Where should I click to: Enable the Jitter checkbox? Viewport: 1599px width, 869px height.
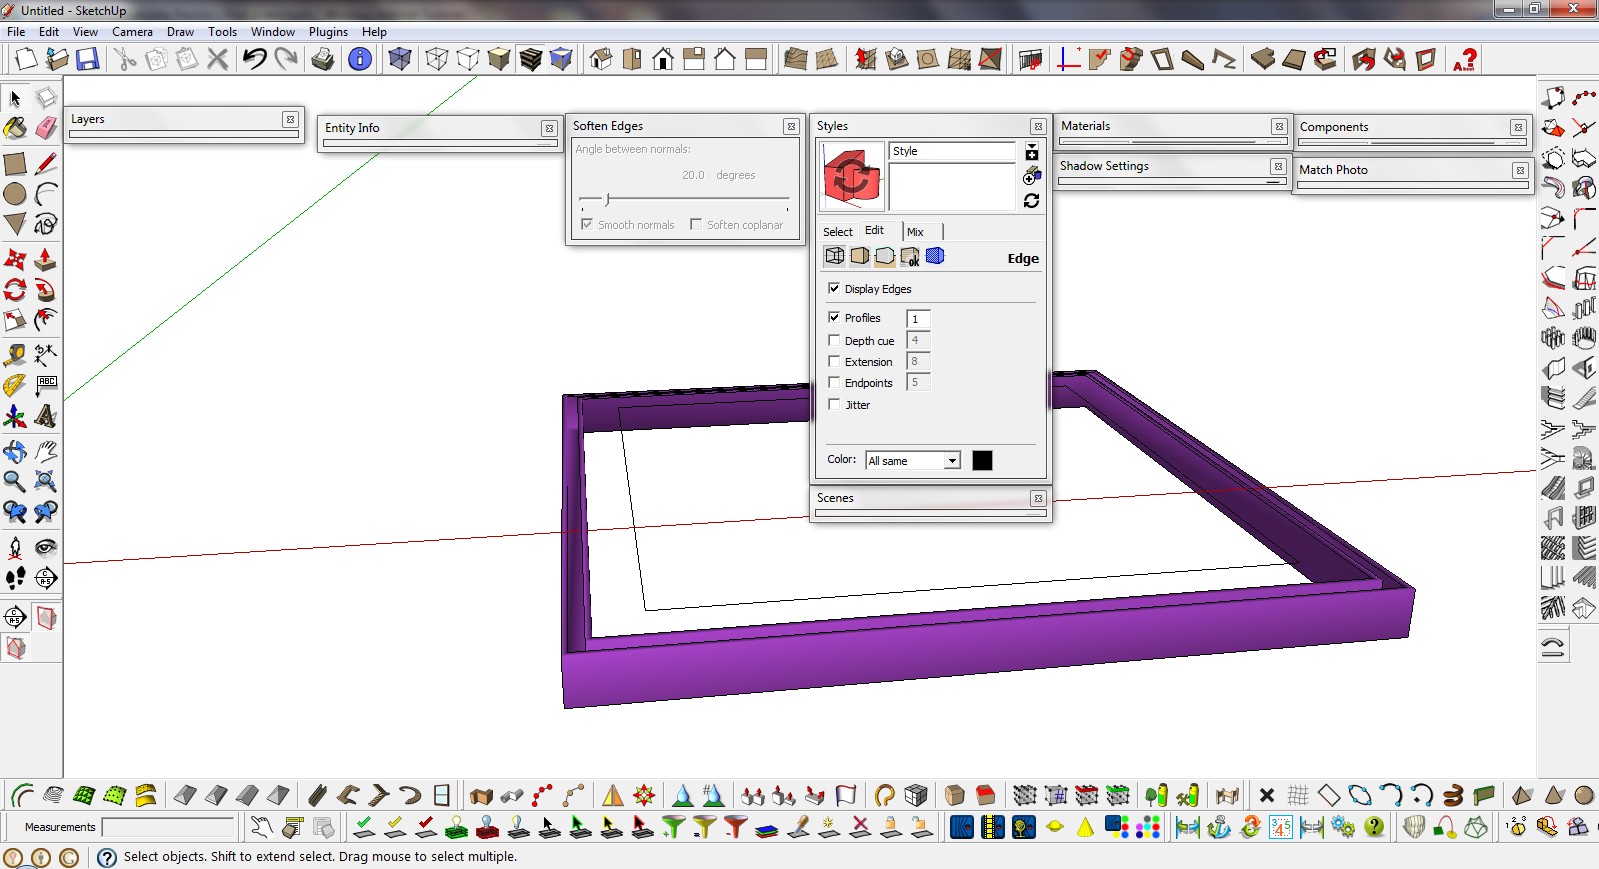(834, 404)
